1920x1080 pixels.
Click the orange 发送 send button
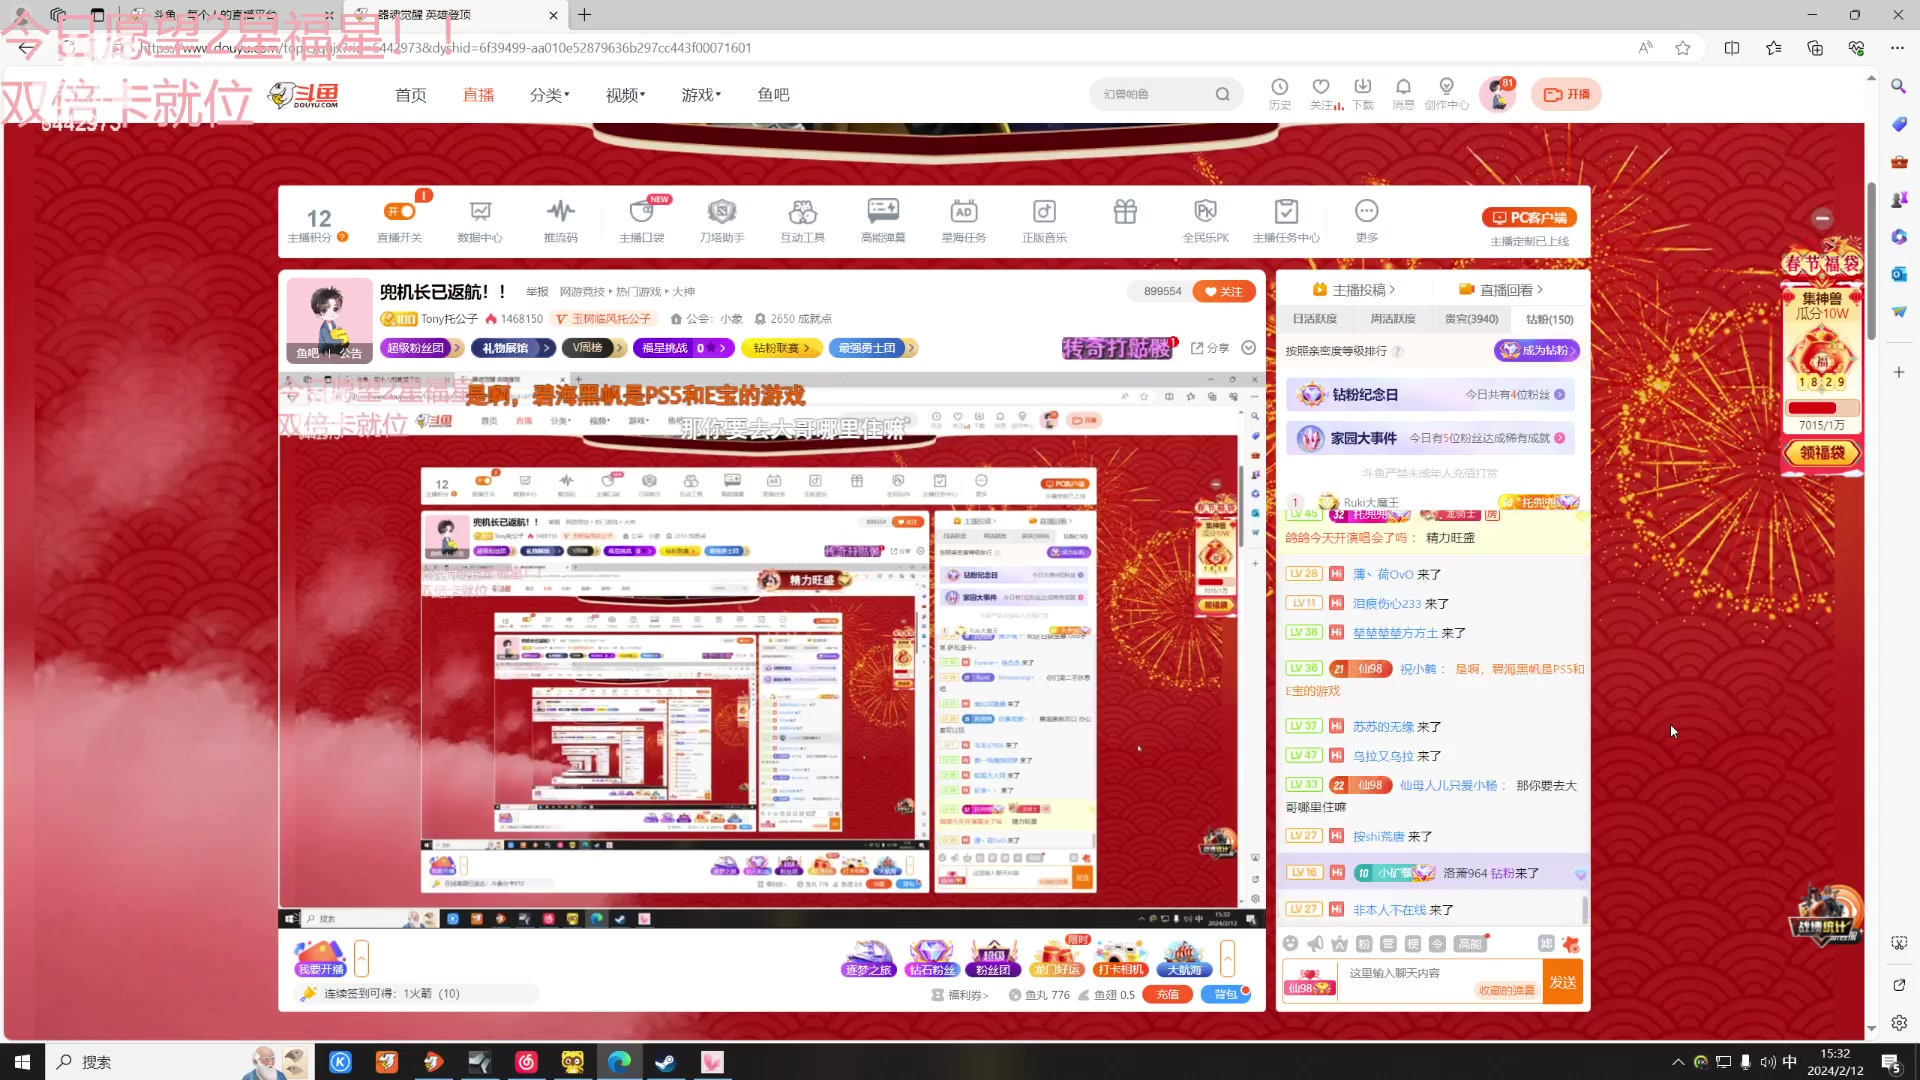click(1563, 982)
